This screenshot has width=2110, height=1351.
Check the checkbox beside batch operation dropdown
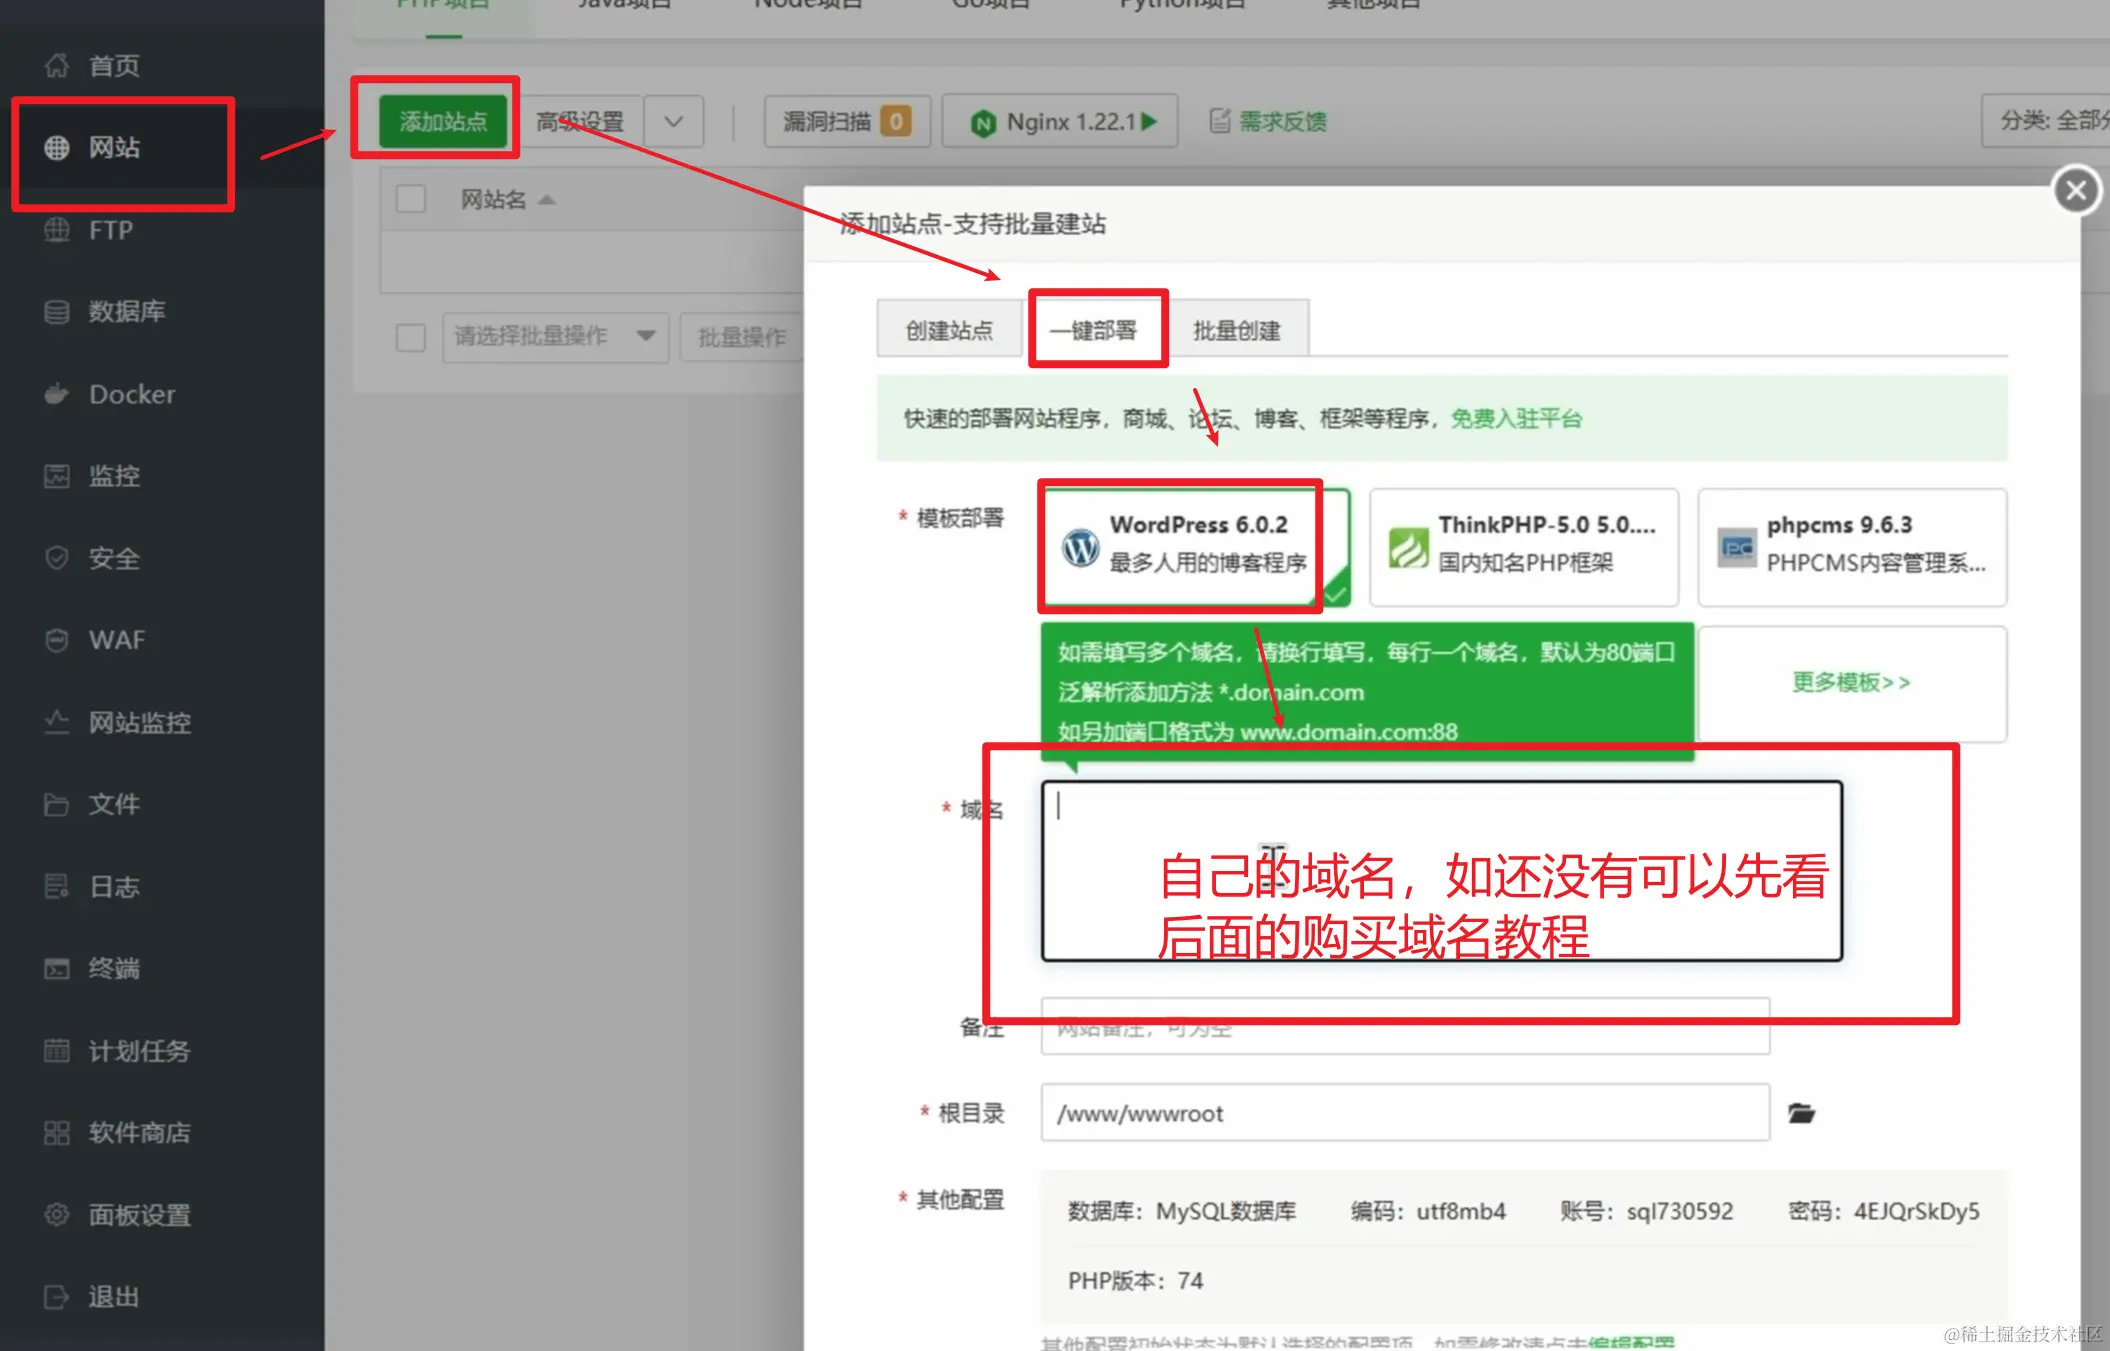(410, 337)
